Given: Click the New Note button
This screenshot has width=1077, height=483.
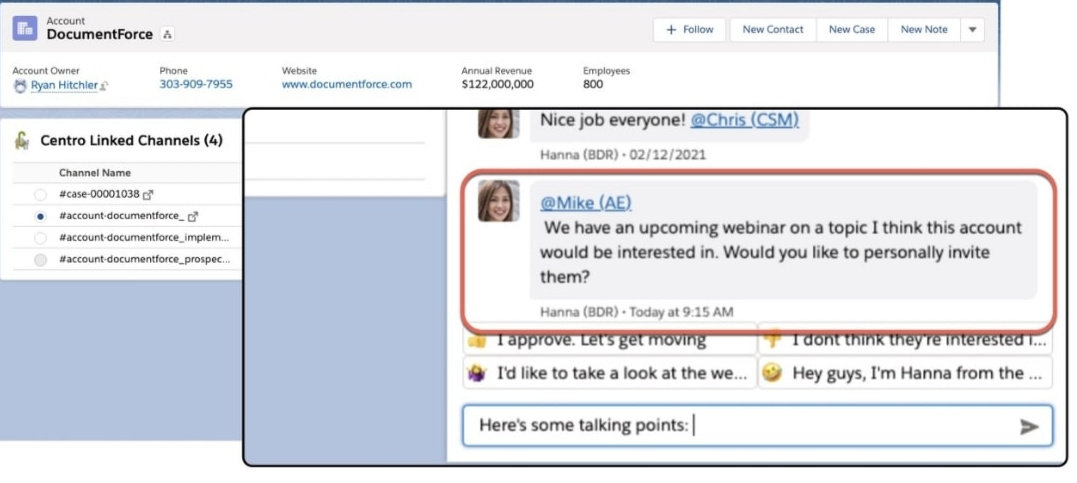Looking at the screenshot, I should click(x=924, y=30).
